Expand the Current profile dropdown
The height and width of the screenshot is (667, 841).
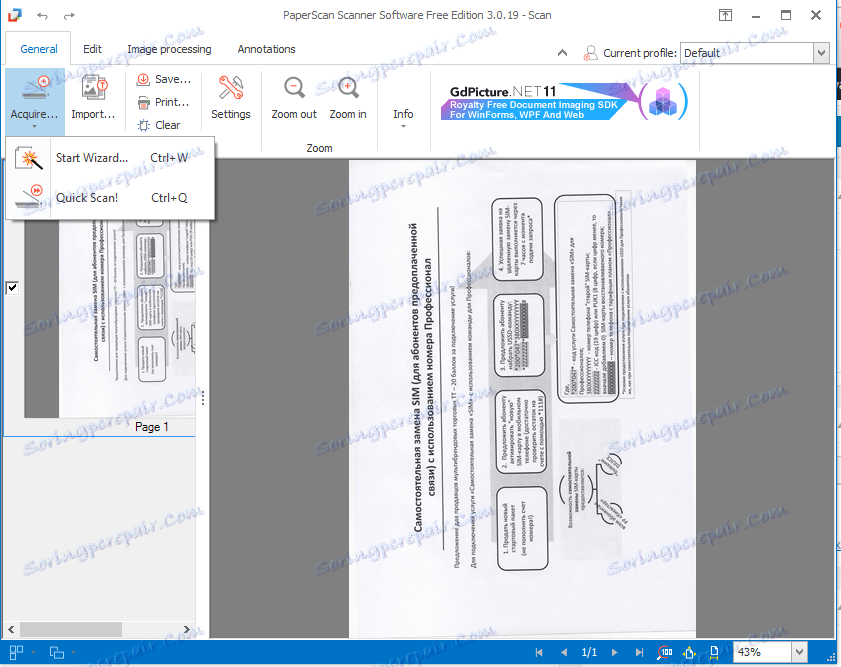coord(821,53)
